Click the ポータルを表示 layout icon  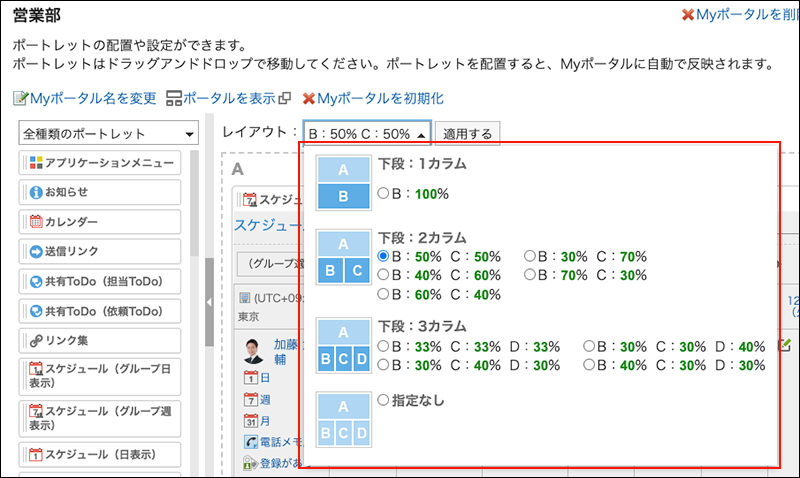(x=174, y=99)
